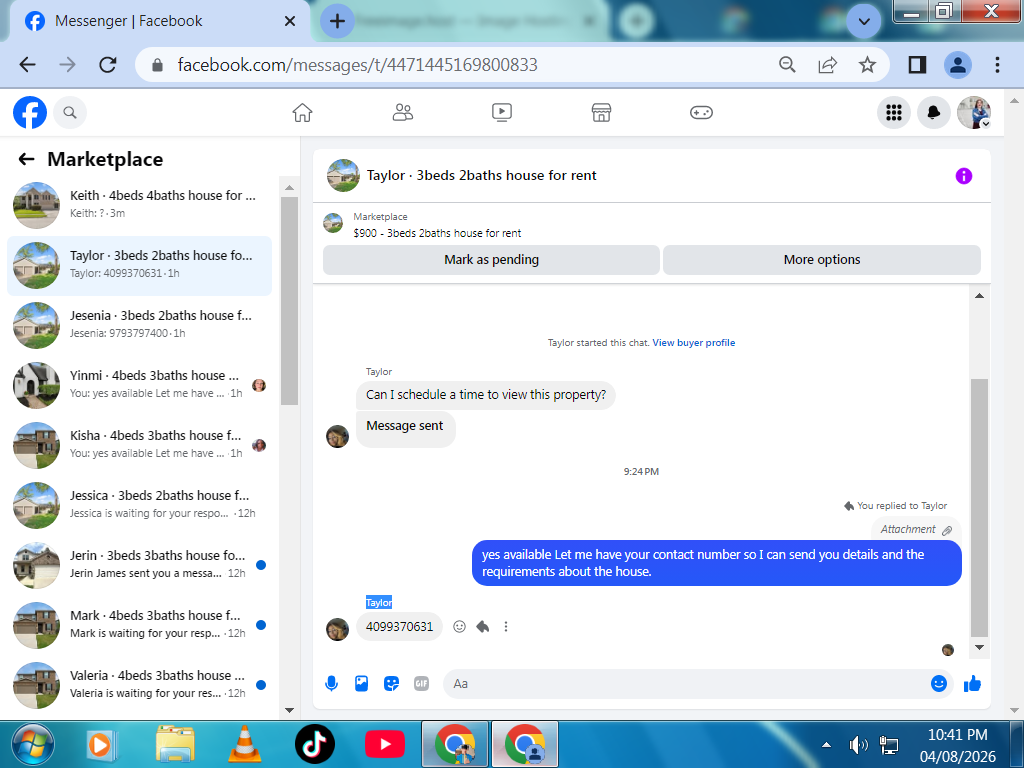The height and width of the screenshot is (768, 1024).
Task: Open the taskbar volume speaker icon
Action: 857,744
